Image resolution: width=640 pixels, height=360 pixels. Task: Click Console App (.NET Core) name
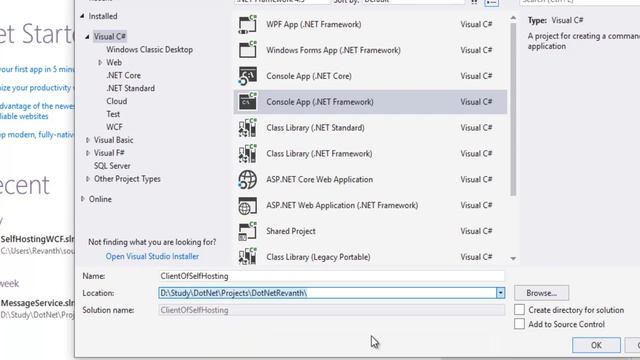tap(309, 76)
